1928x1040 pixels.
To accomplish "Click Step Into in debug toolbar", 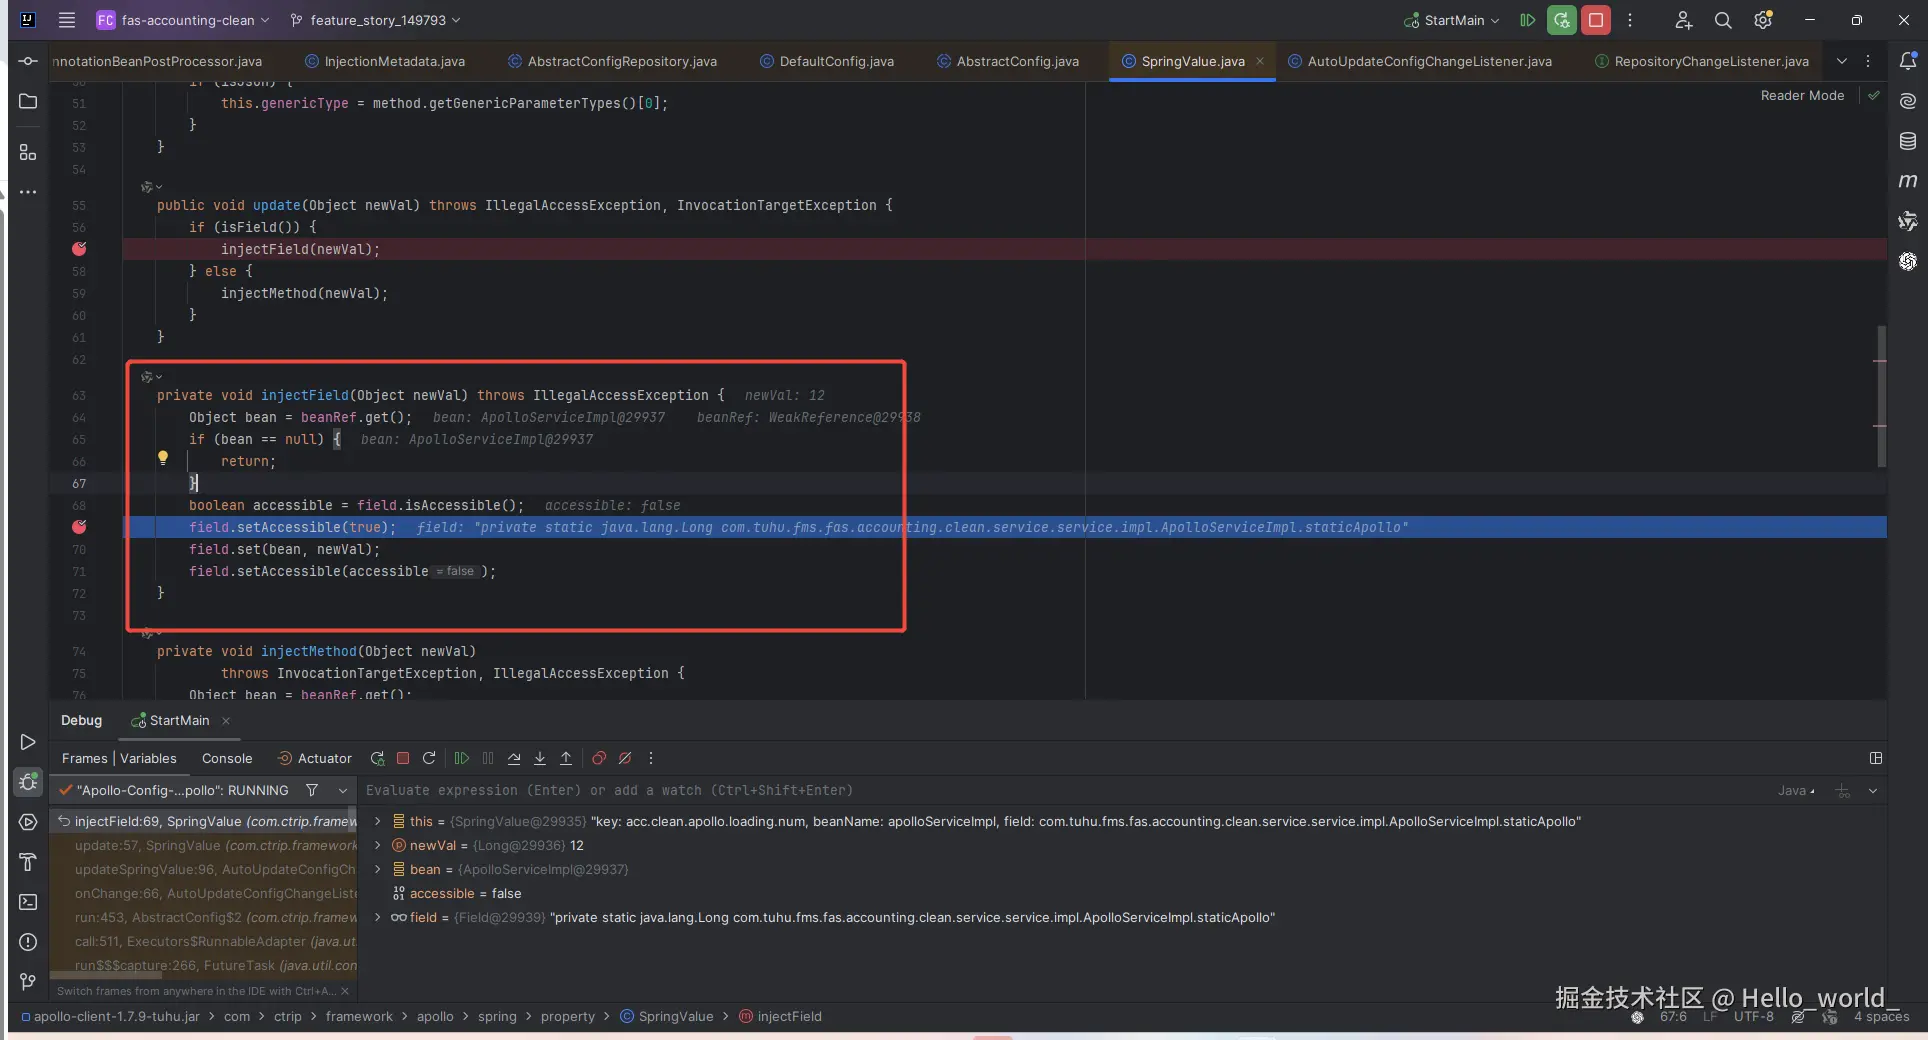I will (x=540, y=758).
